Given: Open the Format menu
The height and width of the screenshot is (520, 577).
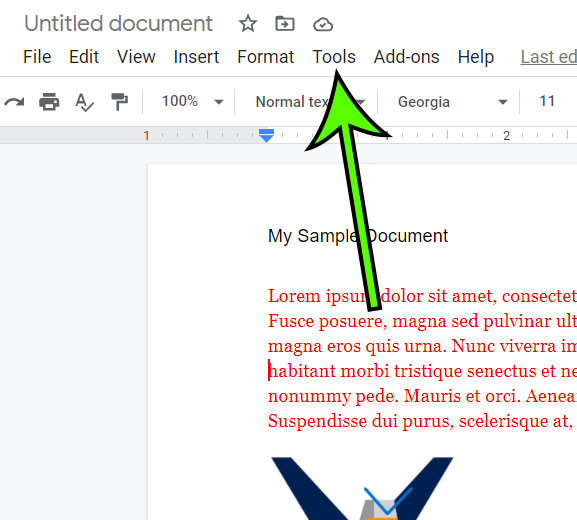Looking at the screenshot, I should pyautogui.click(x=266, y=57).
